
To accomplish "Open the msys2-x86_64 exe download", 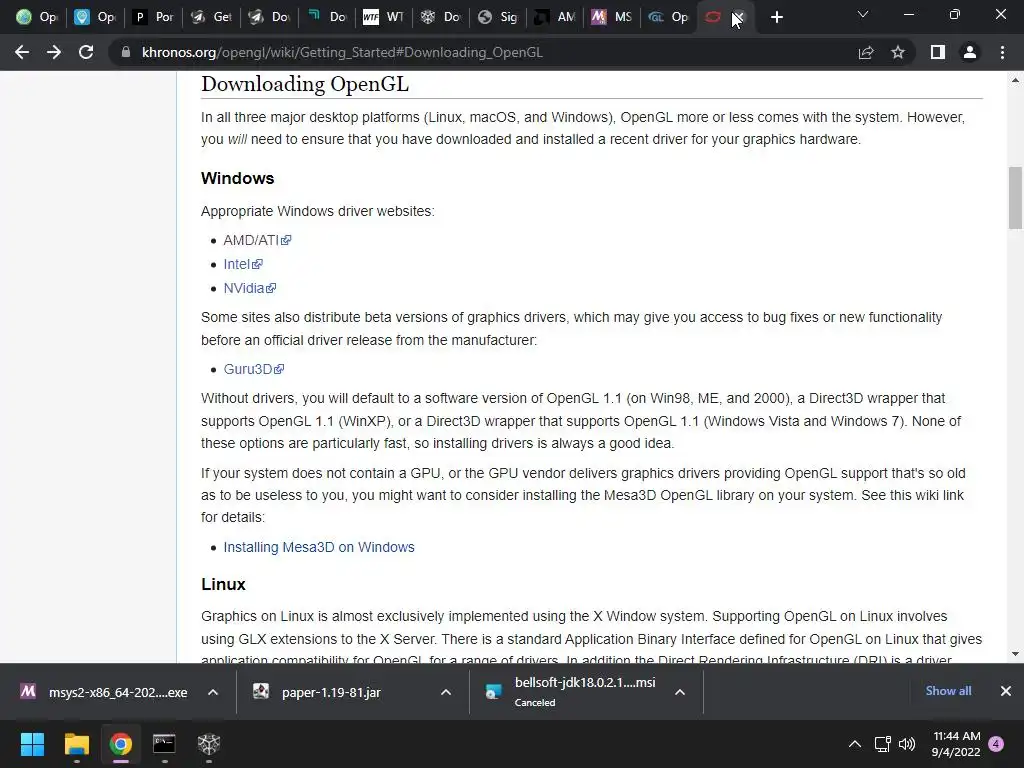I will click(104, 692).
